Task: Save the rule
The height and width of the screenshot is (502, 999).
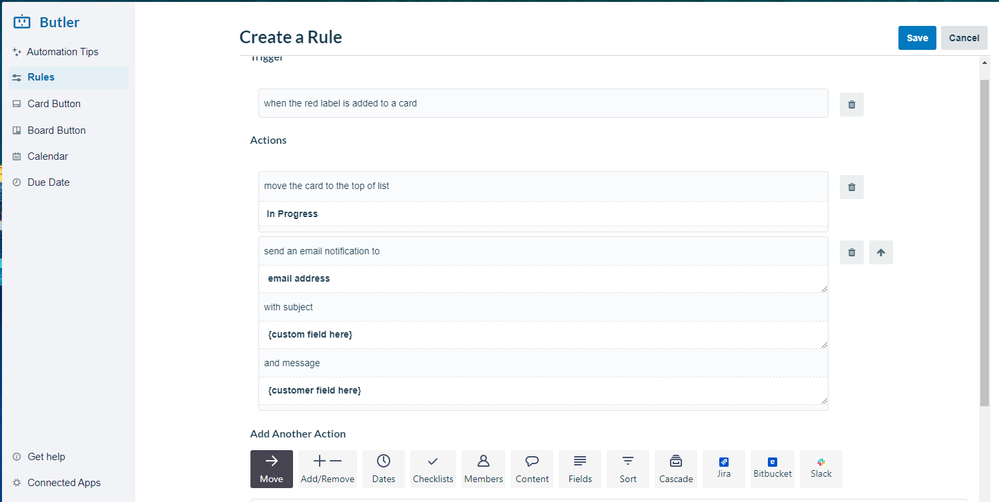Action: (917, 38)
